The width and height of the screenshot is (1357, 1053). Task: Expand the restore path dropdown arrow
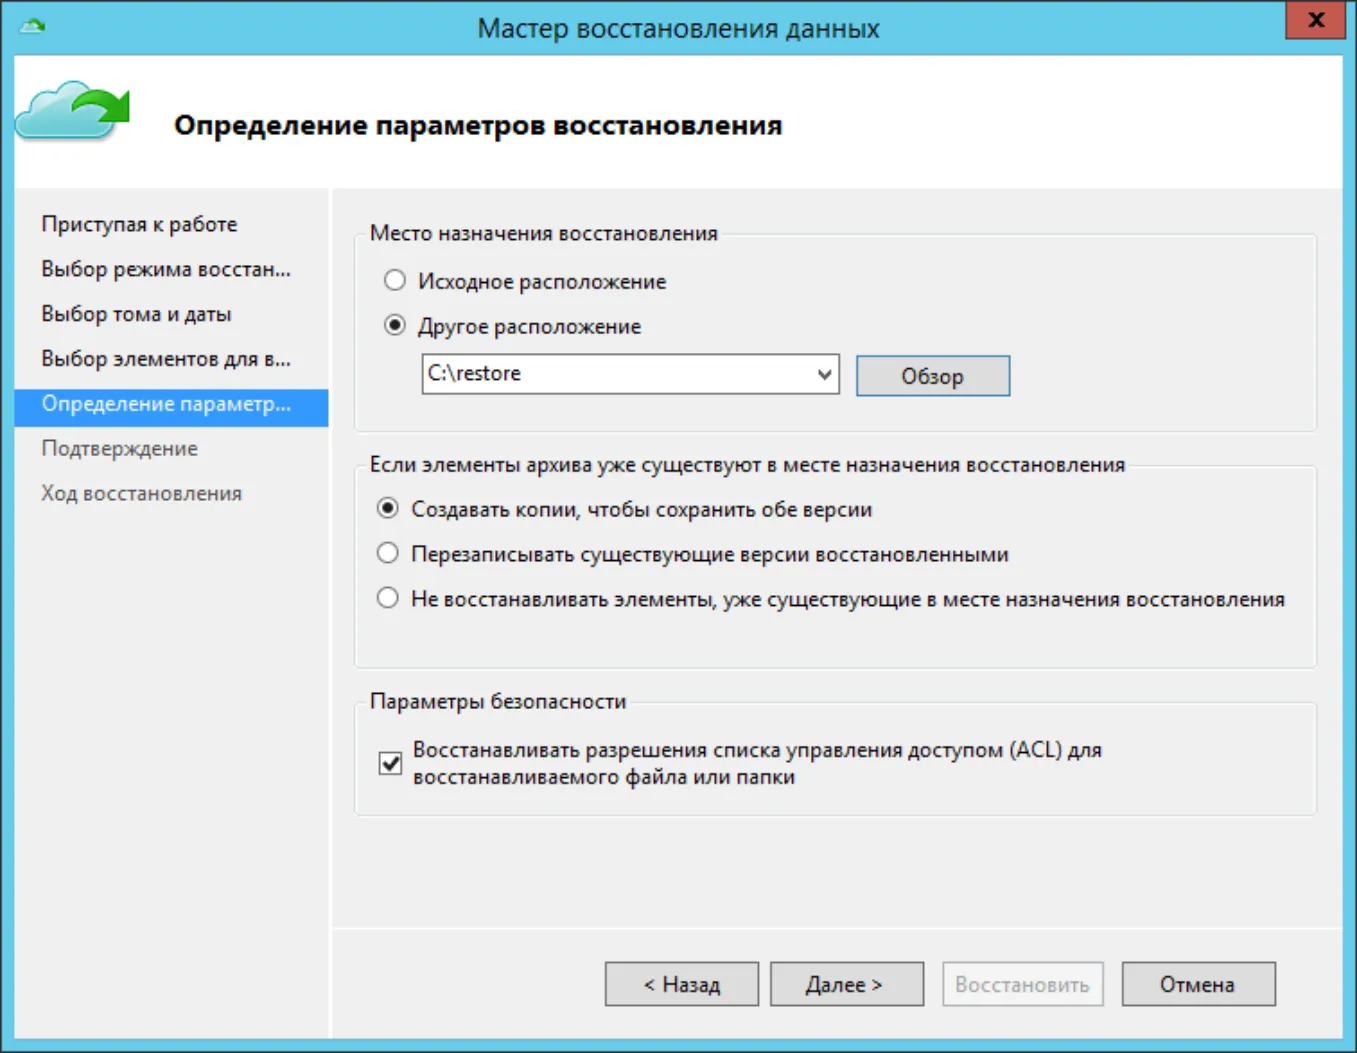[x=824, y=374]
